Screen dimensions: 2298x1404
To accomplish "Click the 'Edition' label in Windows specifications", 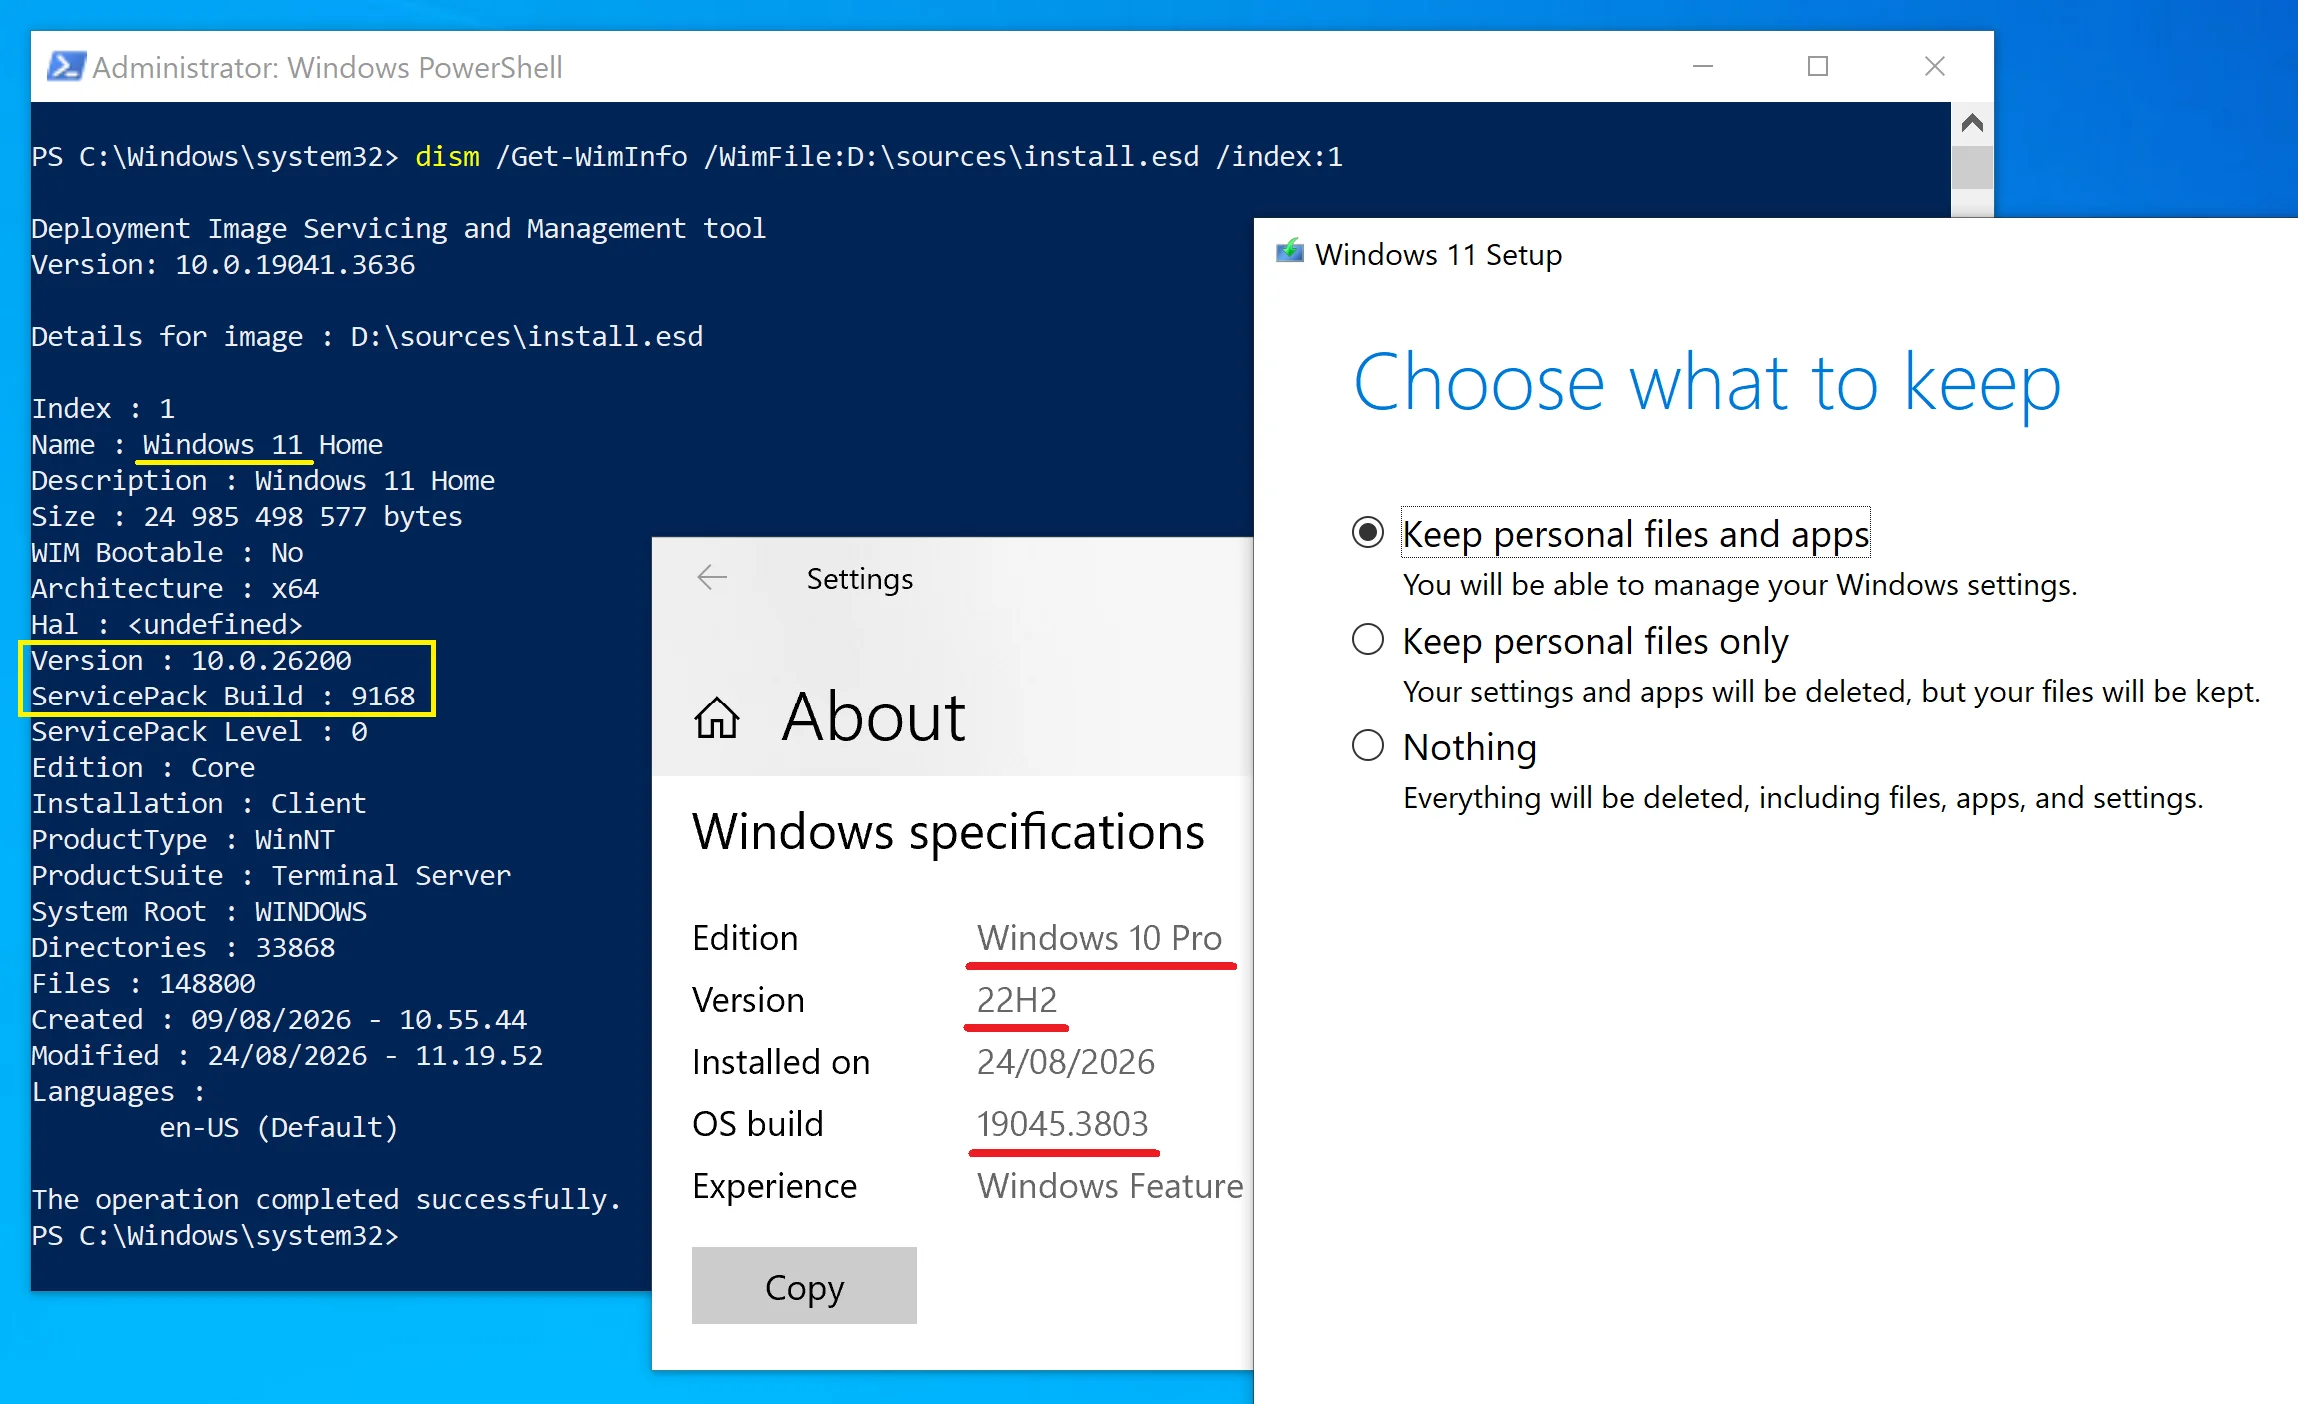I will [745, 938].
